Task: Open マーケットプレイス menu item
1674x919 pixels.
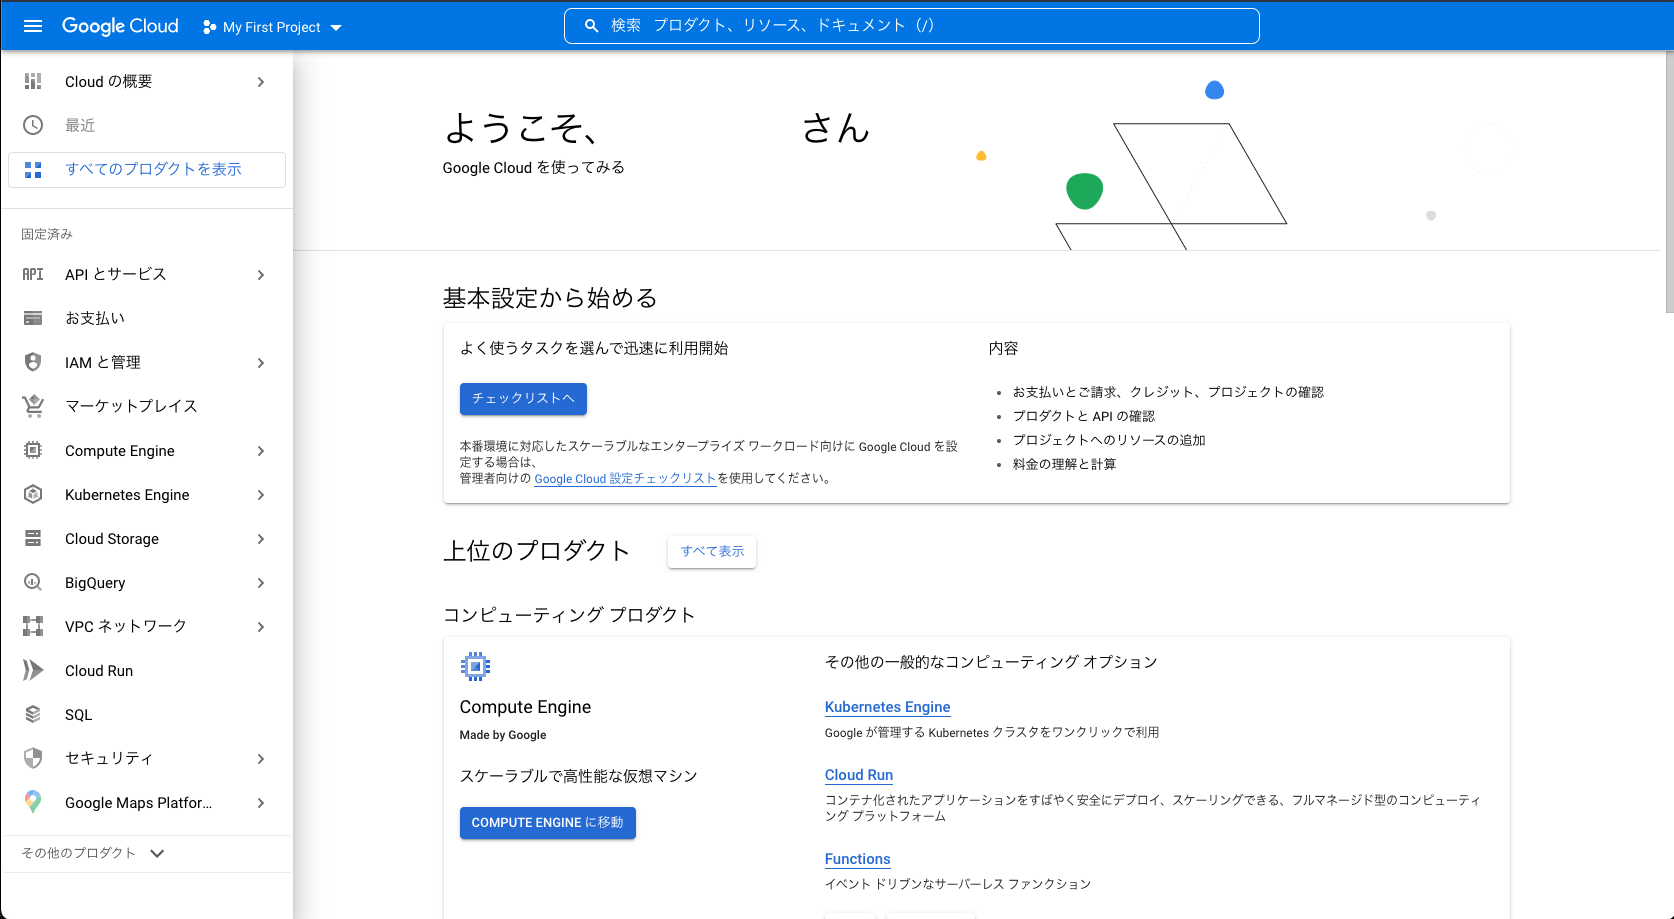Action: 146,406
